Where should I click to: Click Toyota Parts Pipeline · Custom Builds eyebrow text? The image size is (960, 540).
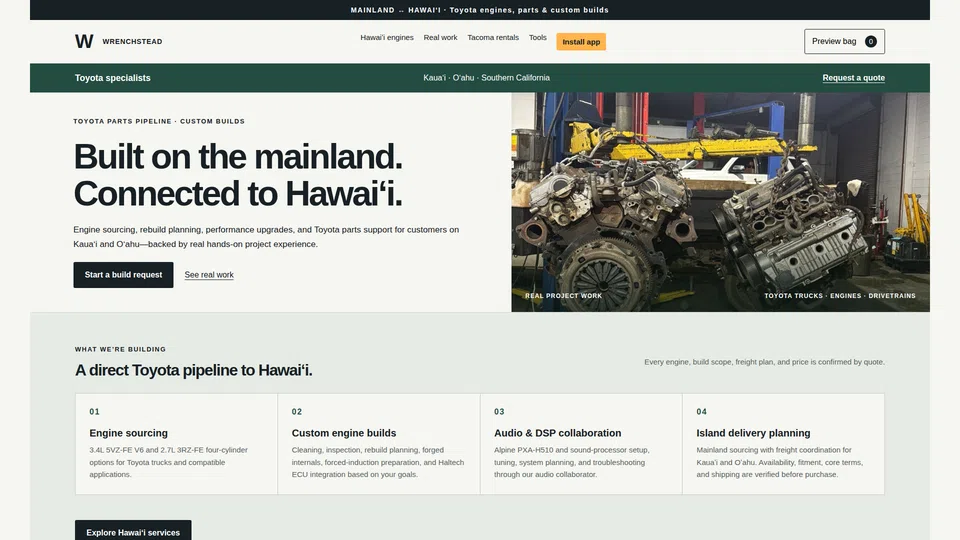point(159,121)
